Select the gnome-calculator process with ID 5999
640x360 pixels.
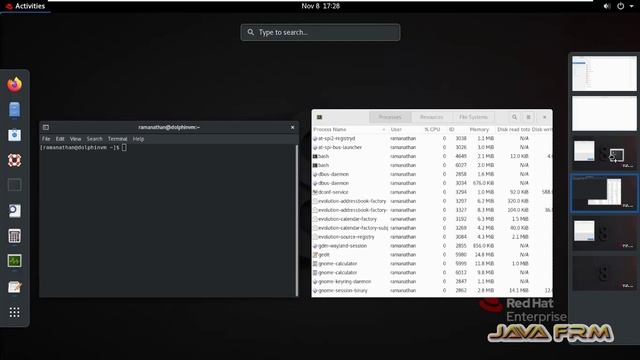click(432, 264)
